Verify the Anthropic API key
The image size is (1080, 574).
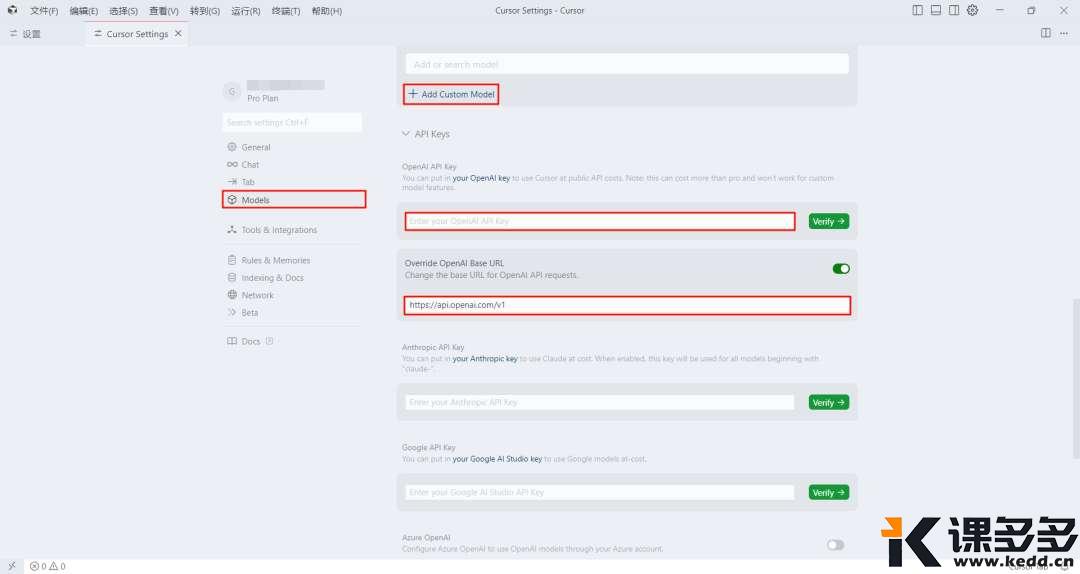829,402
